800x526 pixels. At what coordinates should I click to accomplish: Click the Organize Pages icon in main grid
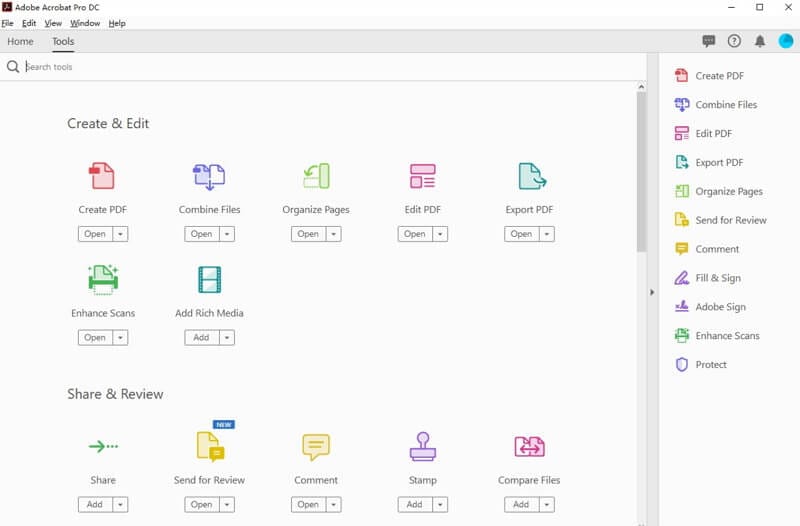point(316,176)
